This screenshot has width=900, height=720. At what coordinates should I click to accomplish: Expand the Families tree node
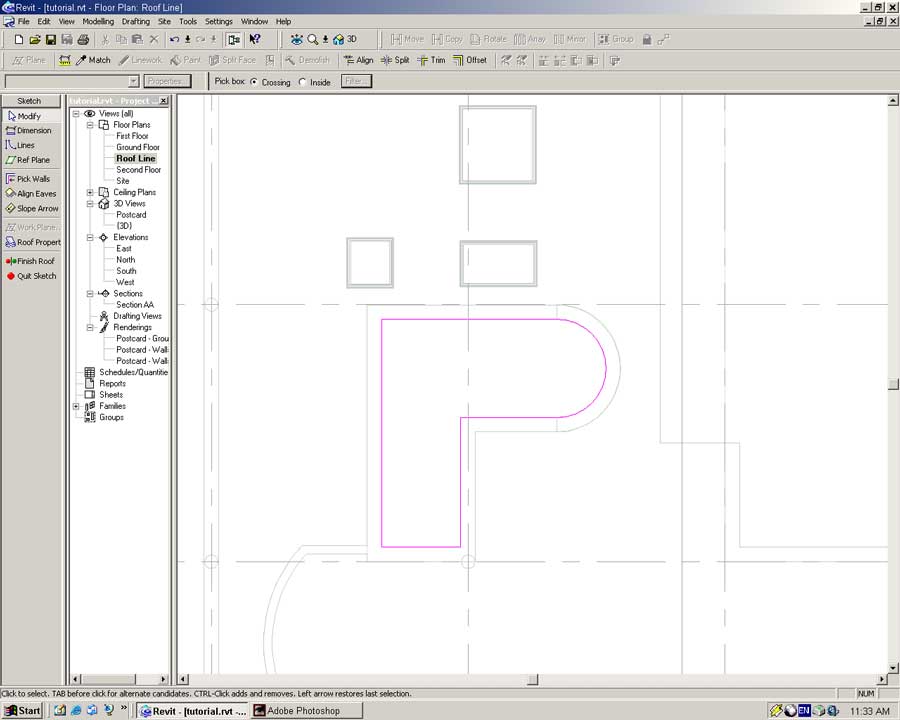77,406
